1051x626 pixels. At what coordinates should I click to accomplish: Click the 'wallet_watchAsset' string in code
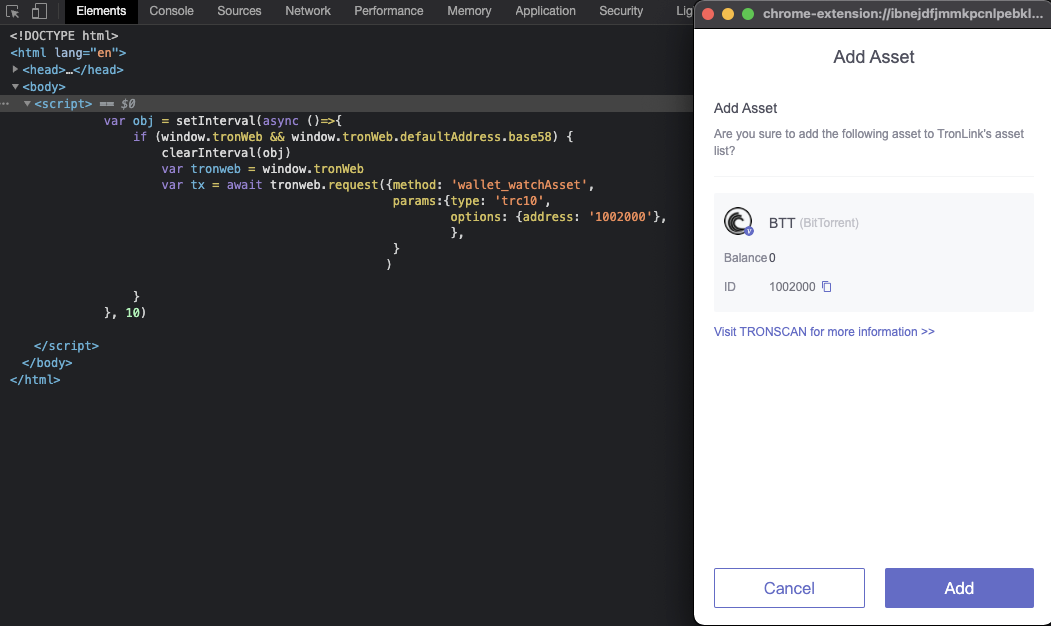pyautogui.click(x=519, y=184)
